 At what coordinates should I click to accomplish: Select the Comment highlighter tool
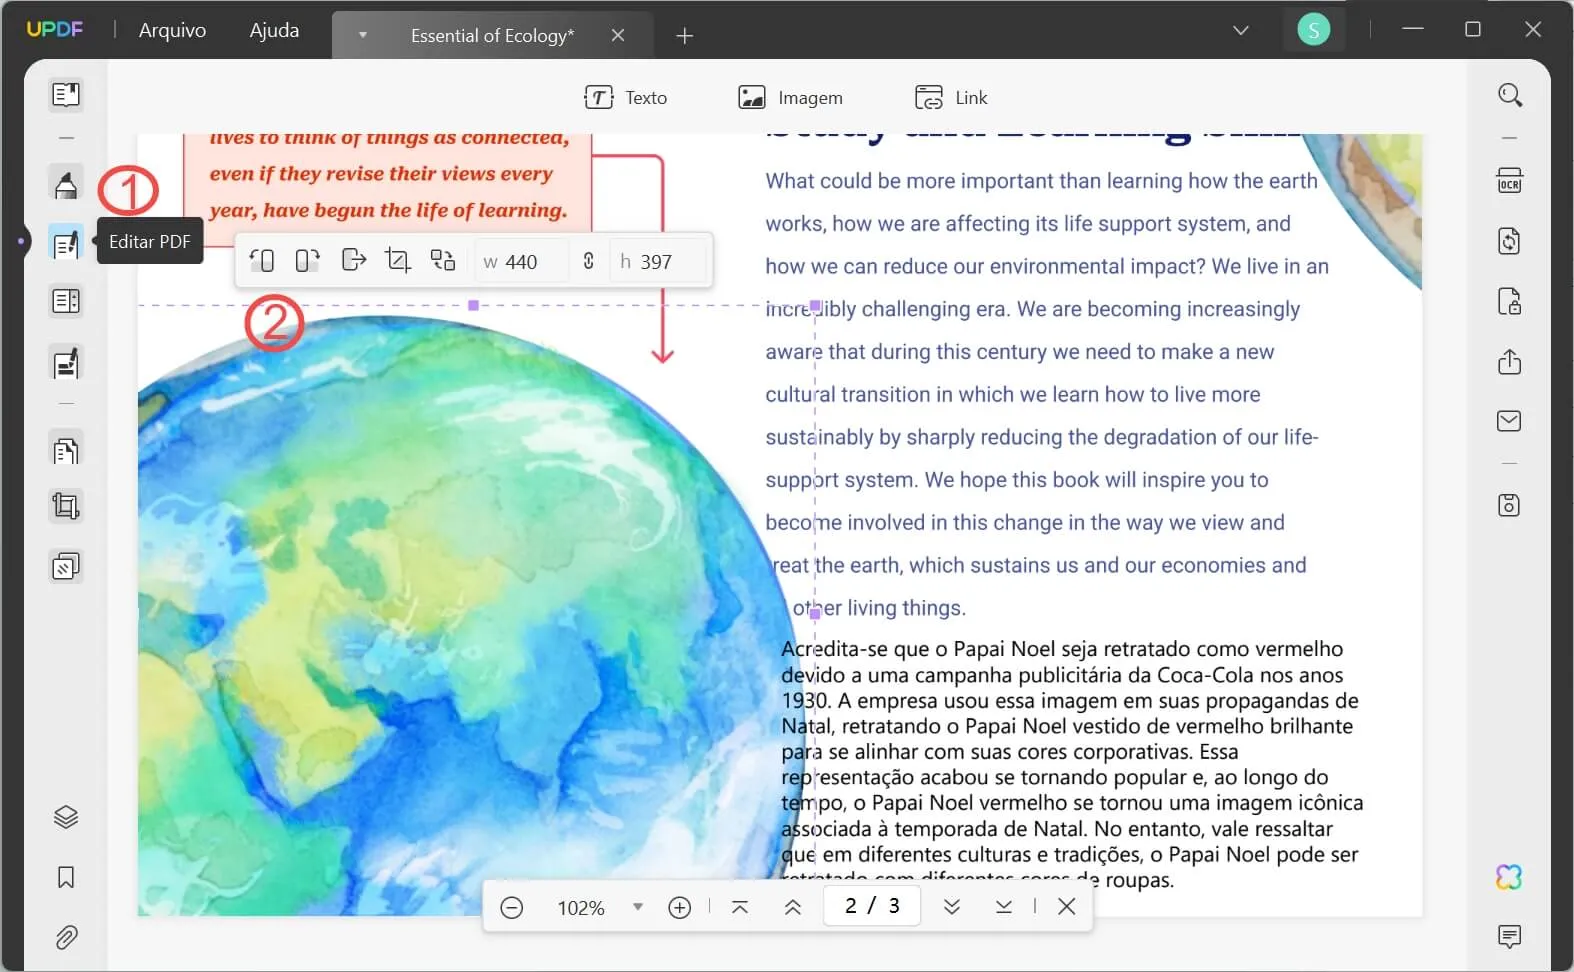coord(66,185)
